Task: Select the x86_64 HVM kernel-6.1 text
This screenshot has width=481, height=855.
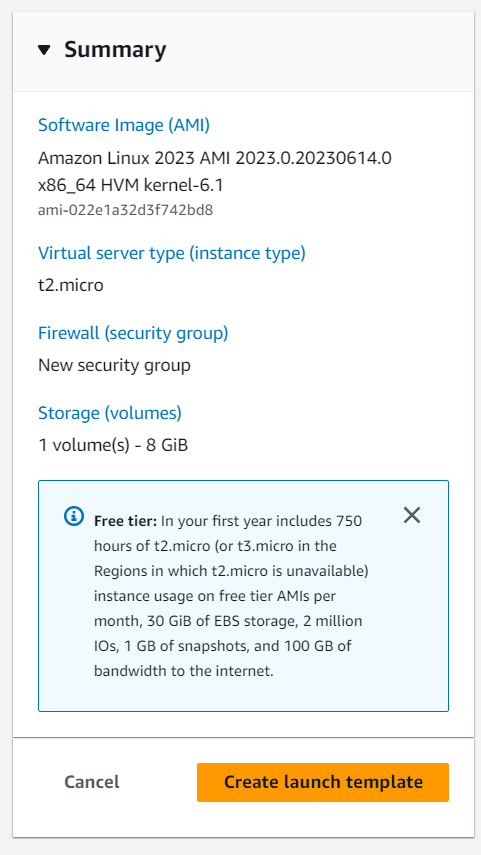Action: point(131,185)
